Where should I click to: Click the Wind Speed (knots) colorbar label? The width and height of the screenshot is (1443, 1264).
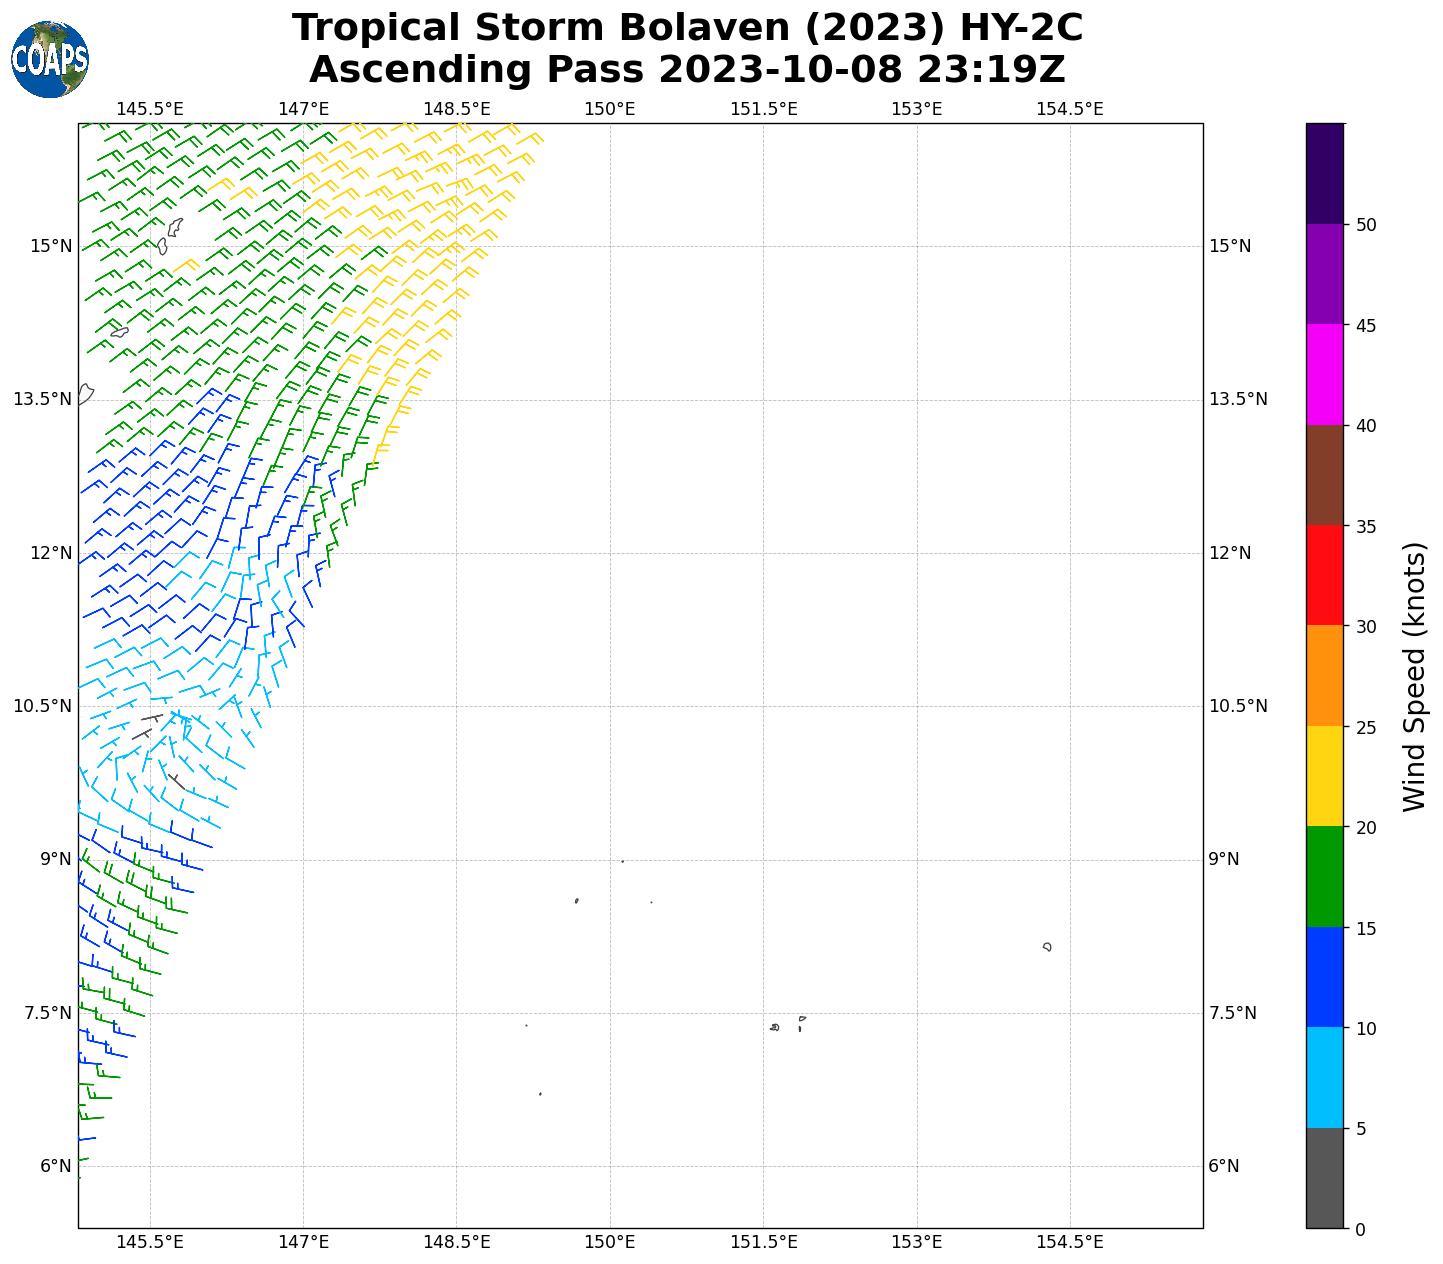(x=1414, y=676)
